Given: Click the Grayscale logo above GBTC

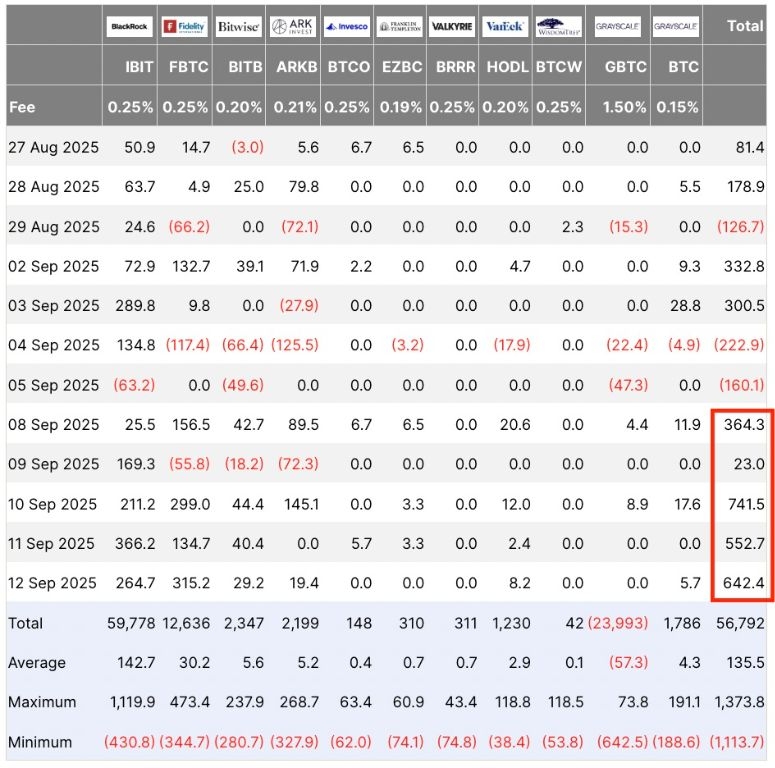Looking at the screenshot, I should tap(619, 27).
